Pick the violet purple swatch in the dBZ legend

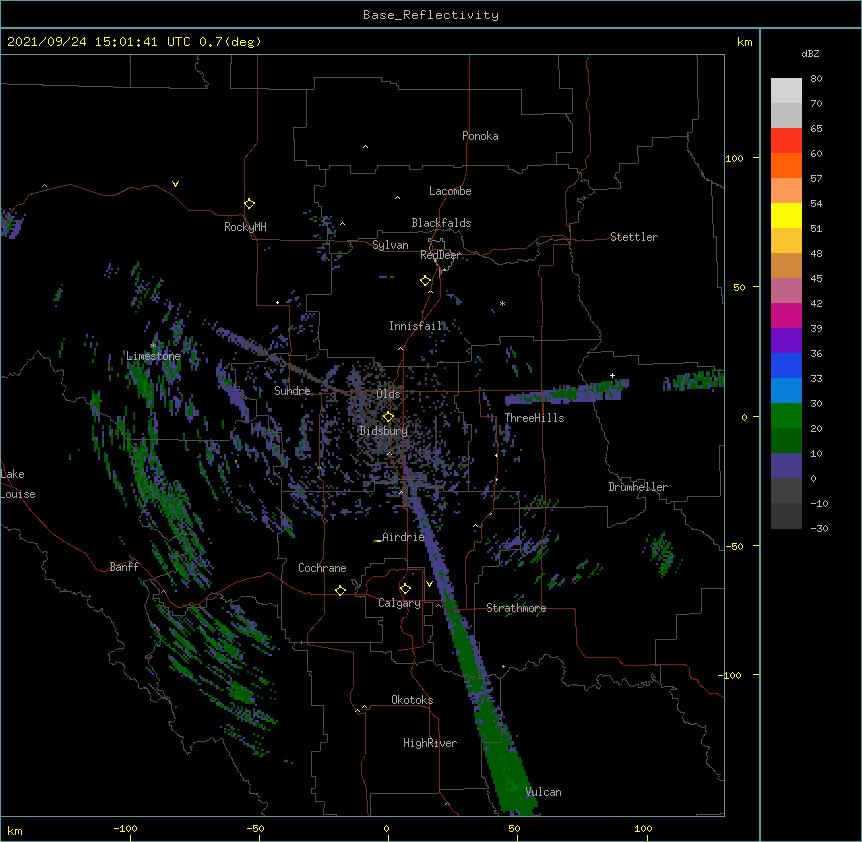pyautogui.click(x=786, y=340)
